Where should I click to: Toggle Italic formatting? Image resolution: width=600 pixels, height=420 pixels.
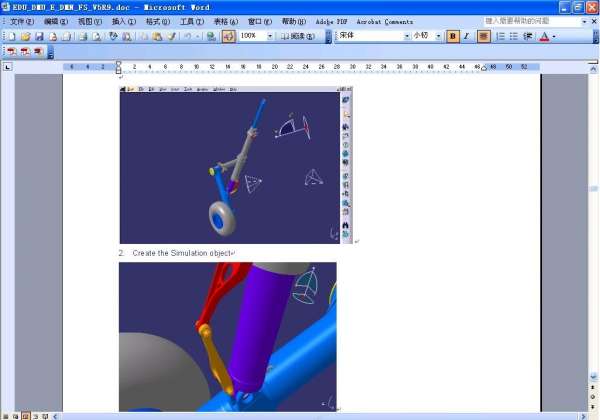click(x=466, y=36)
